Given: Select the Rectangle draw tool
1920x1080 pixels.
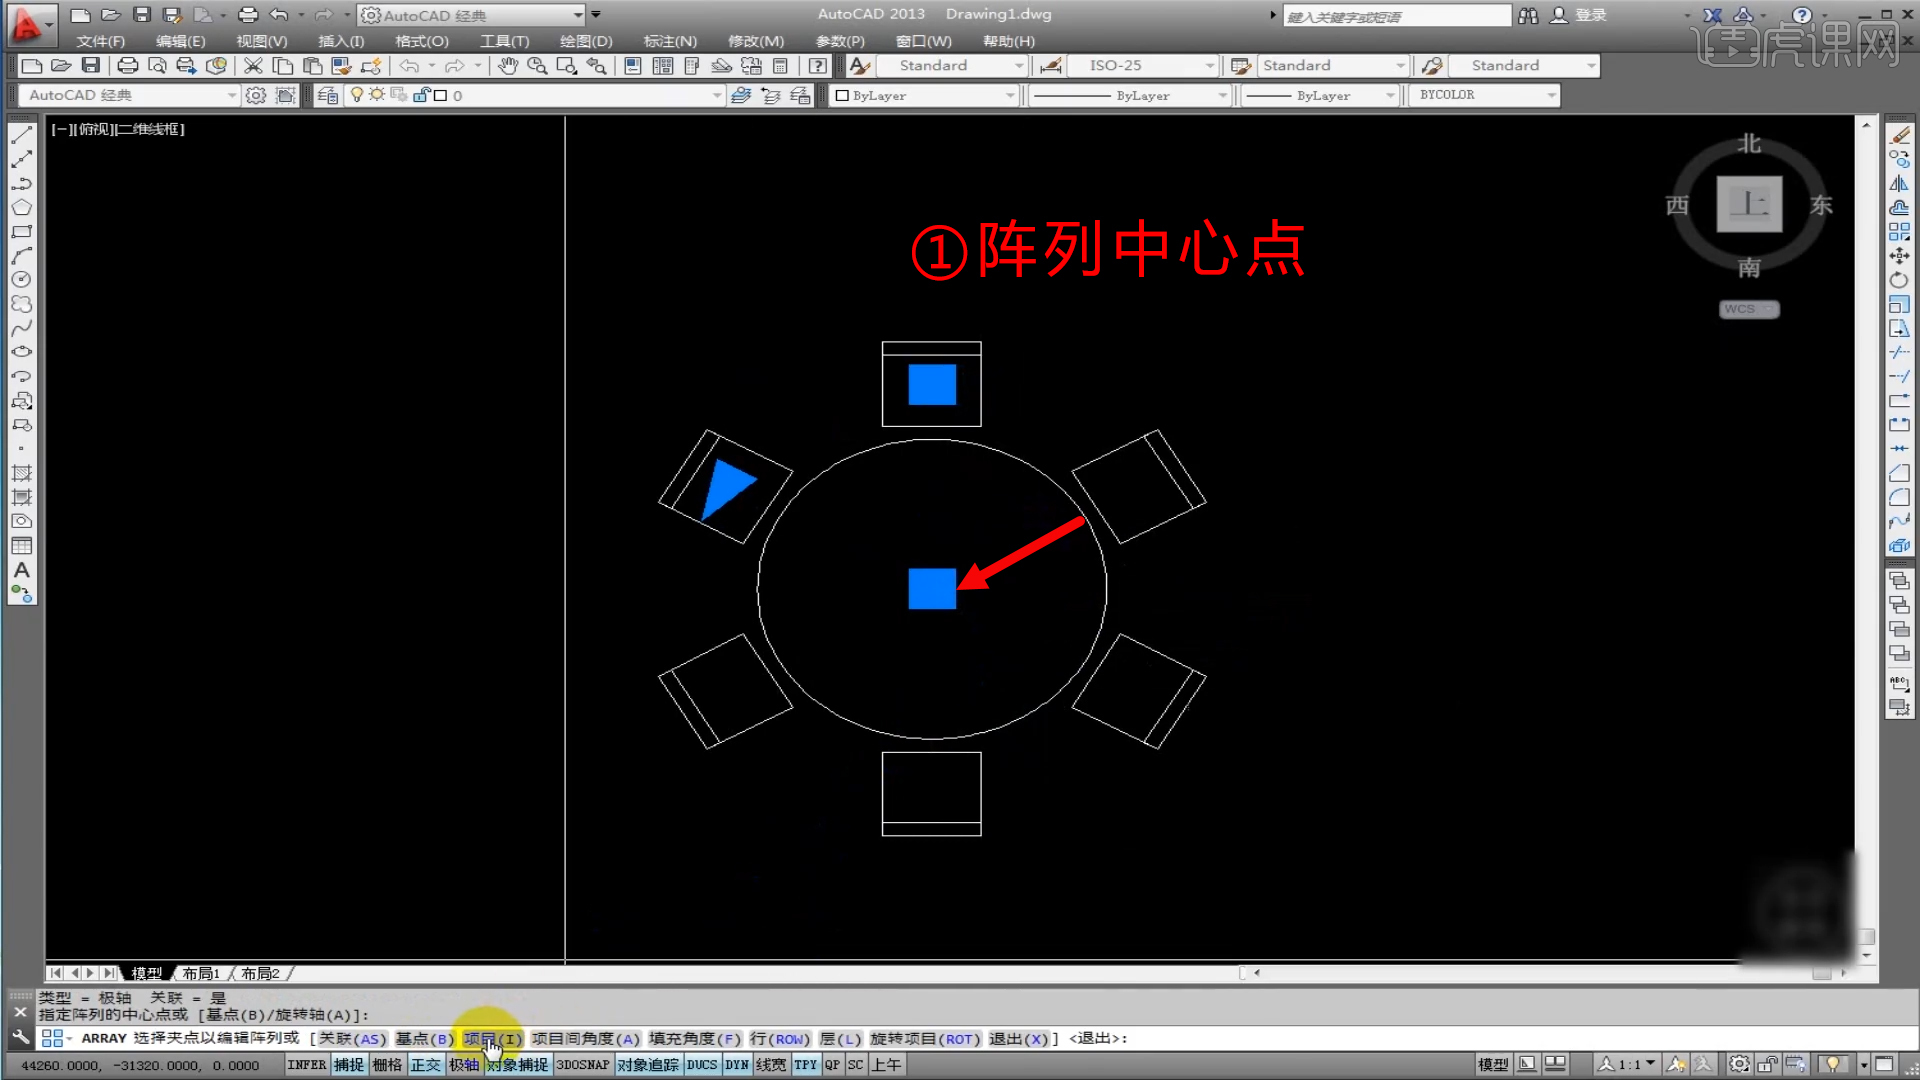Looking at the screenshot, I should pos(21,232).
